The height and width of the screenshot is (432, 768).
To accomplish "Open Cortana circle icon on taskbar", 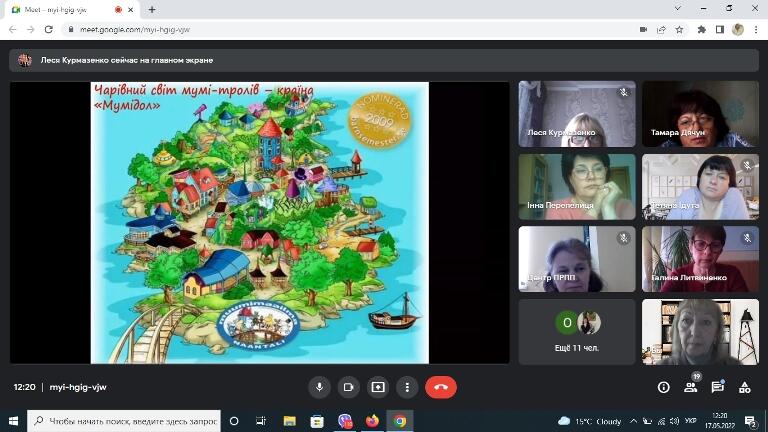I will pyautogui.click(x=234, y=421).
